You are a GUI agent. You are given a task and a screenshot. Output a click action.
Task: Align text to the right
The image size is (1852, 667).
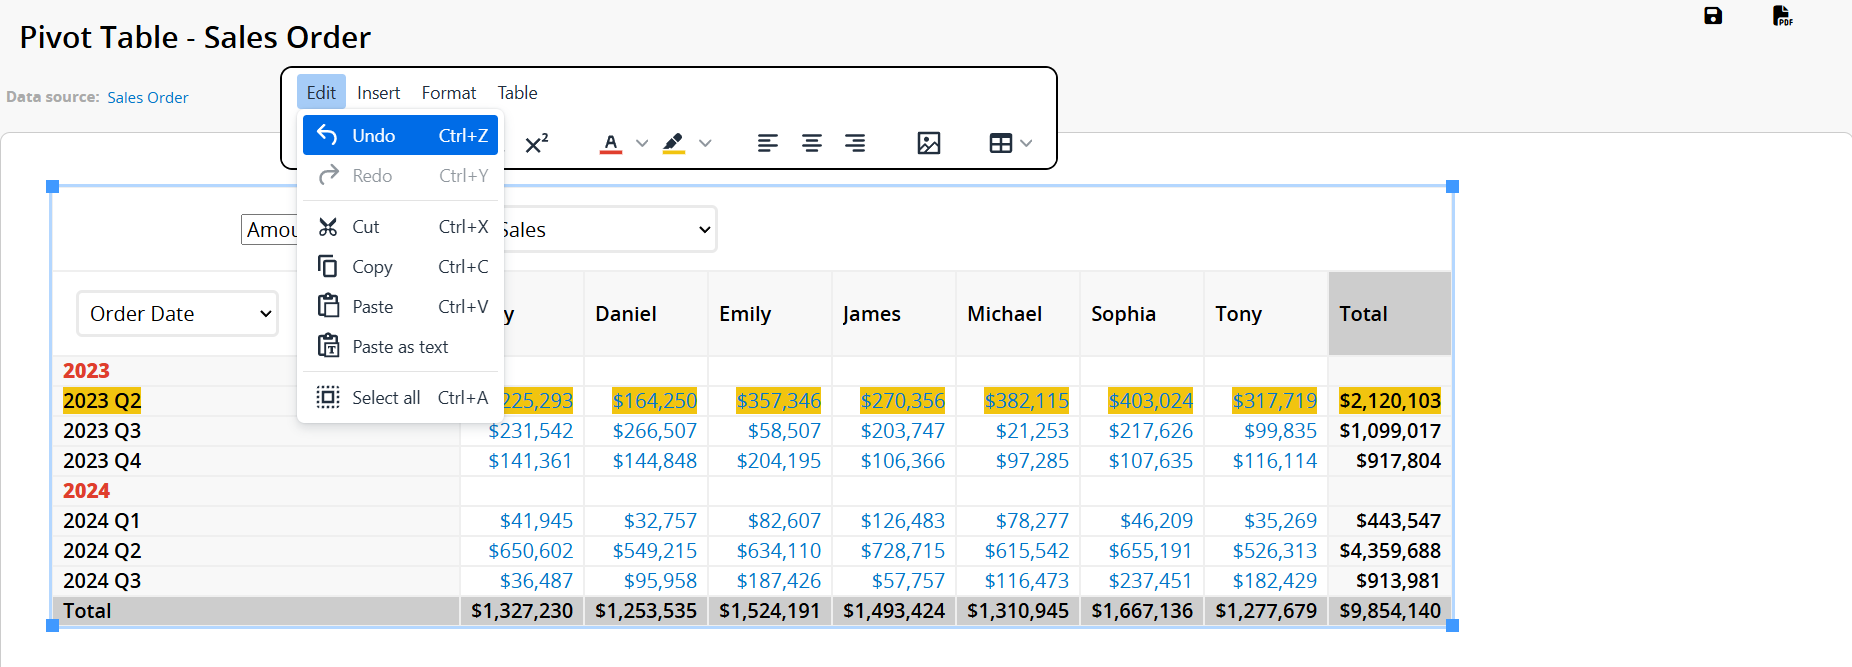pos(855,143)
